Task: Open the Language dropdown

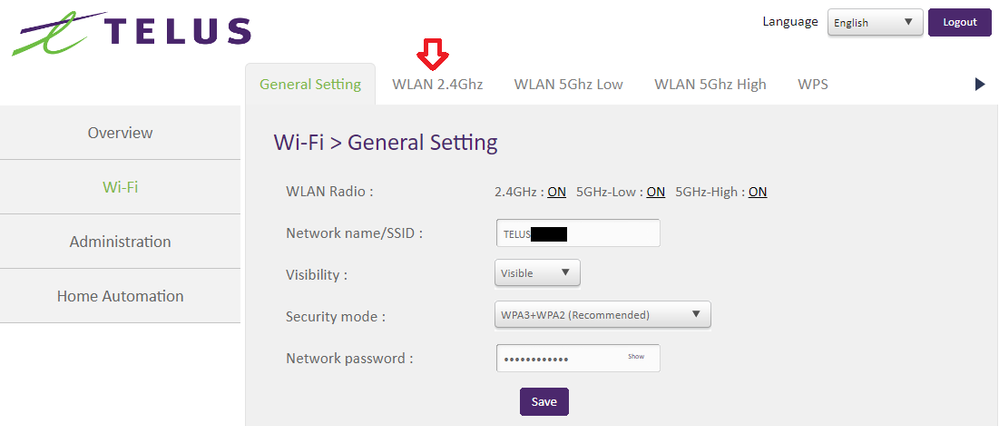Action: point(874,23)
